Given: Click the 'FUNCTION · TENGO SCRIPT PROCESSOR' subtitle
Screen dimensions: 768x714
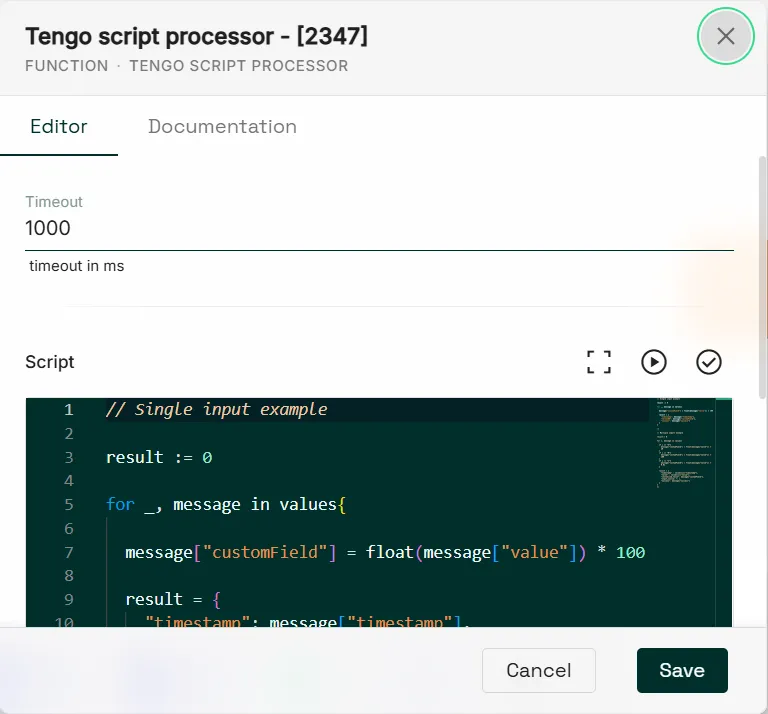Looking at the screenshot, I should coord(187,66).
